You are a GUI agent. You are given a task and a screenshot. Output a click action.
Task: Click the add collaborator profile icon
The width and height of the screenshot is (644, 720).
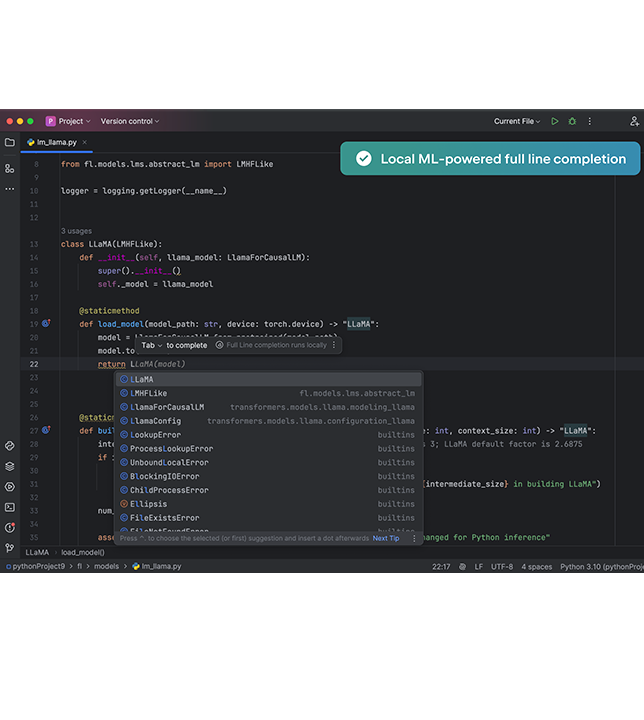[x=634, y=121]
